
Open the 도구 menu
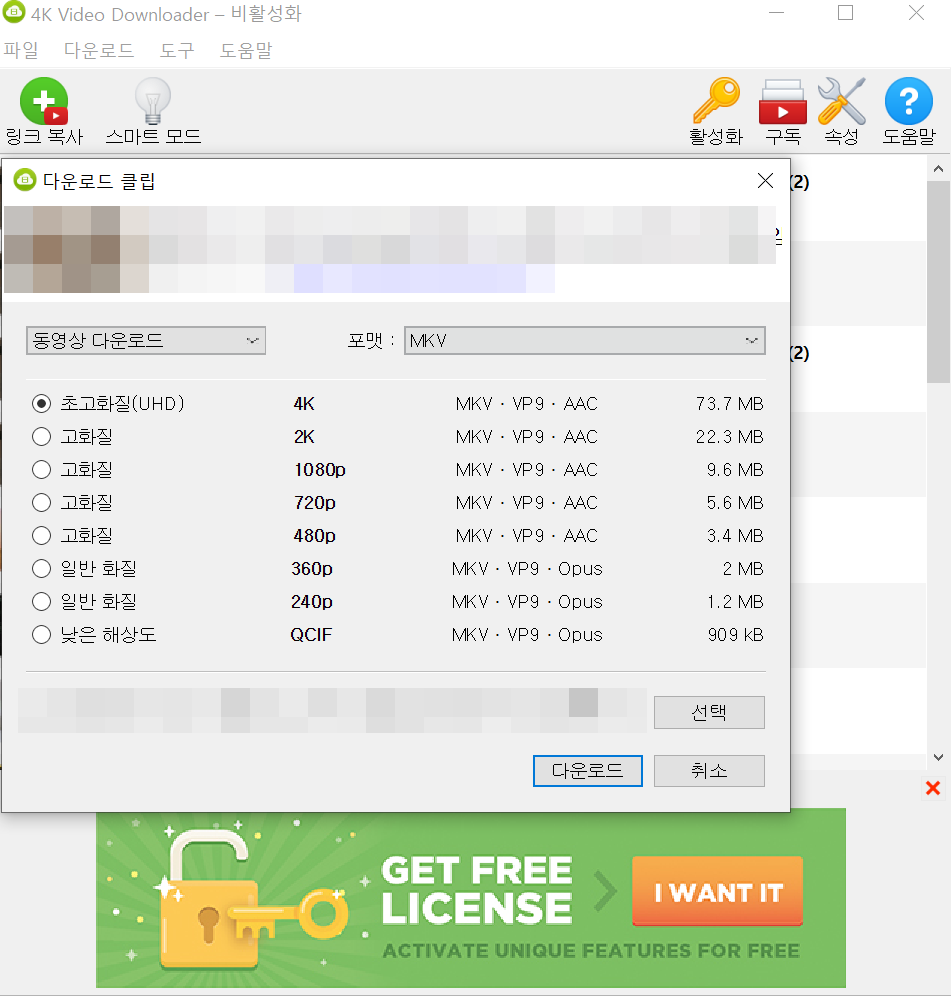click(177, 50)
